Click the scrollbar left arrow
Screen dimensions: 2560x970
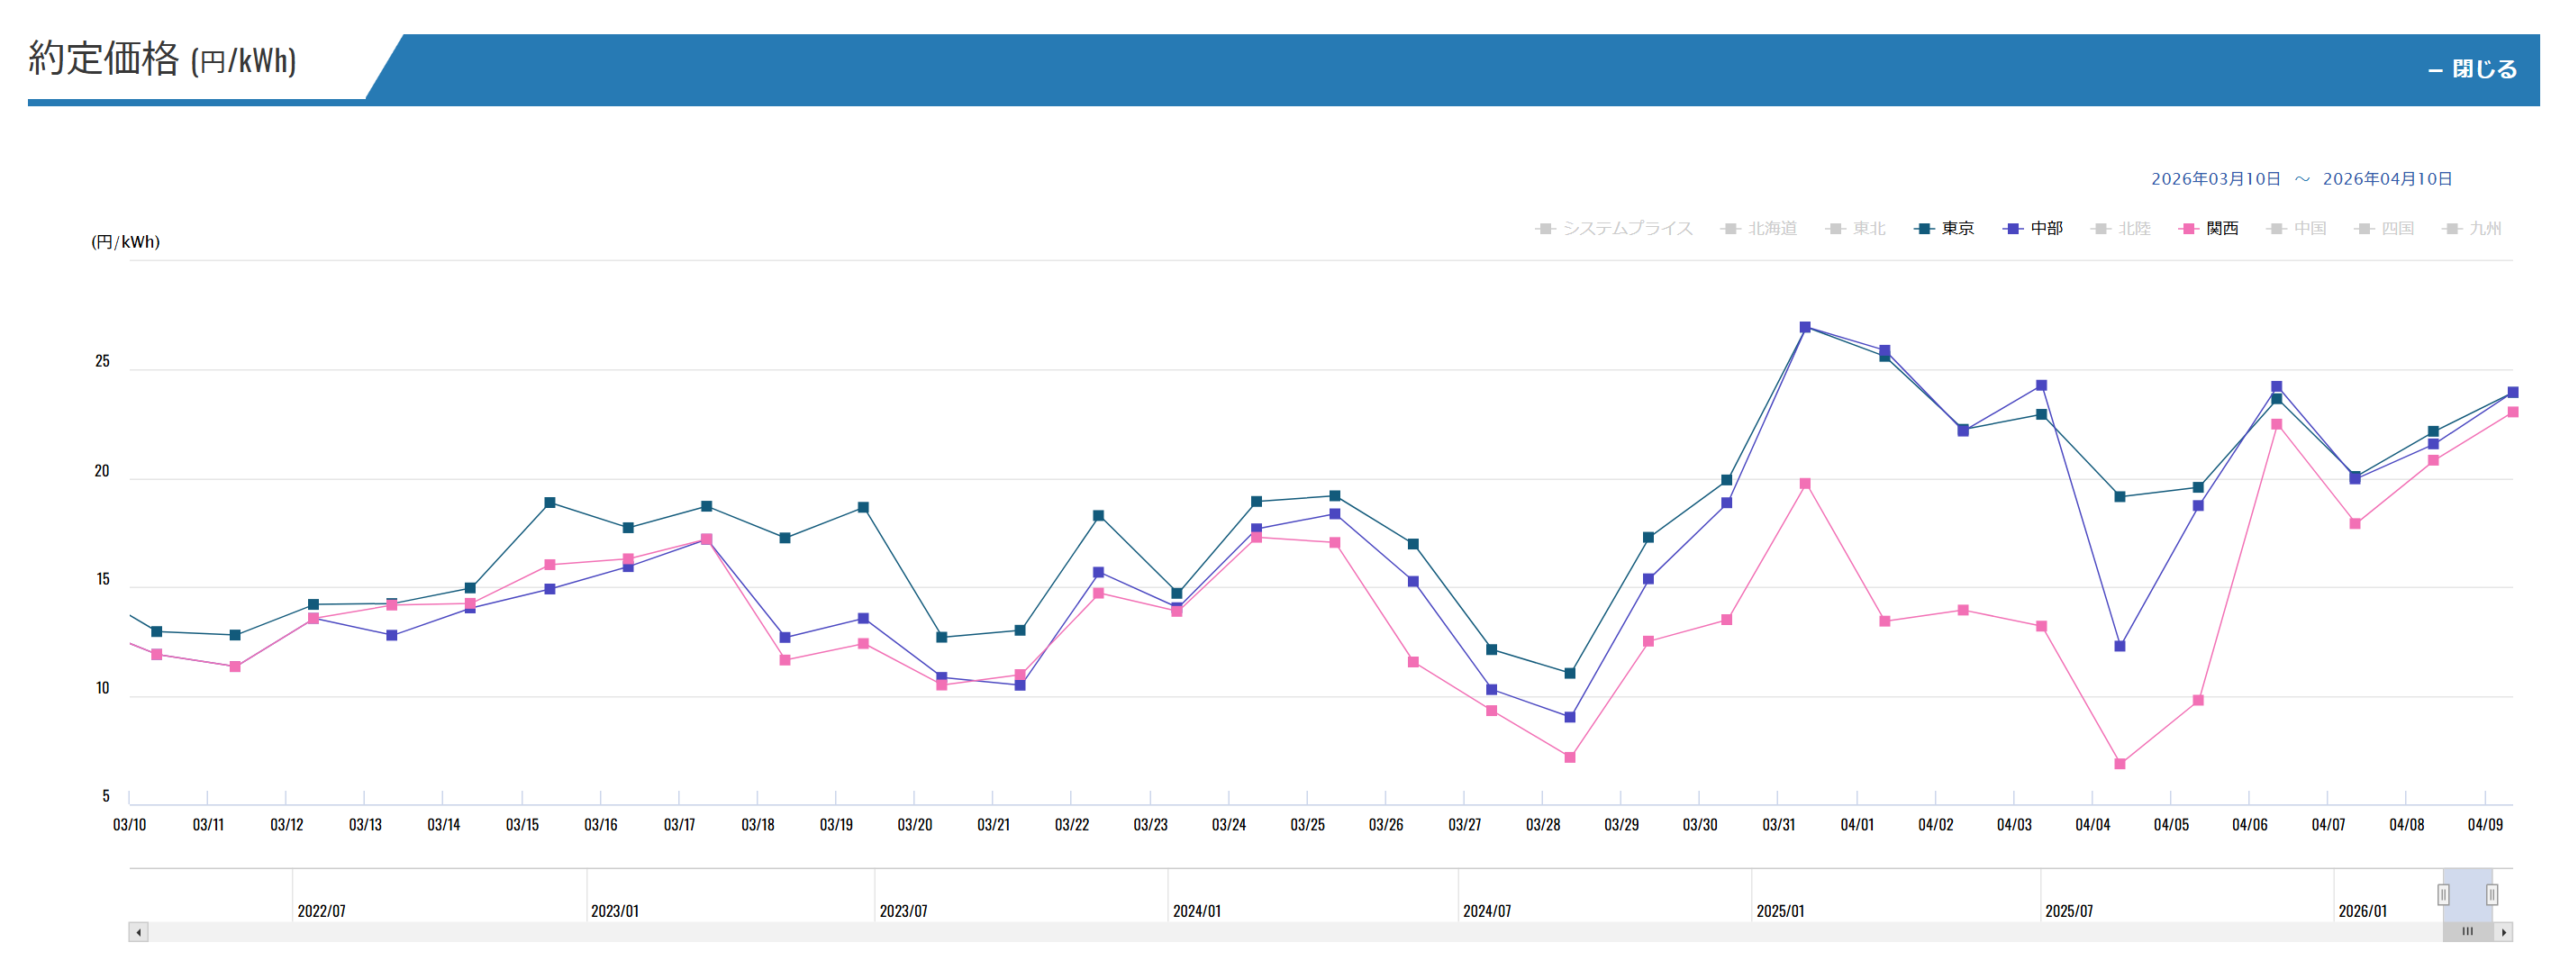coord(139,932)
